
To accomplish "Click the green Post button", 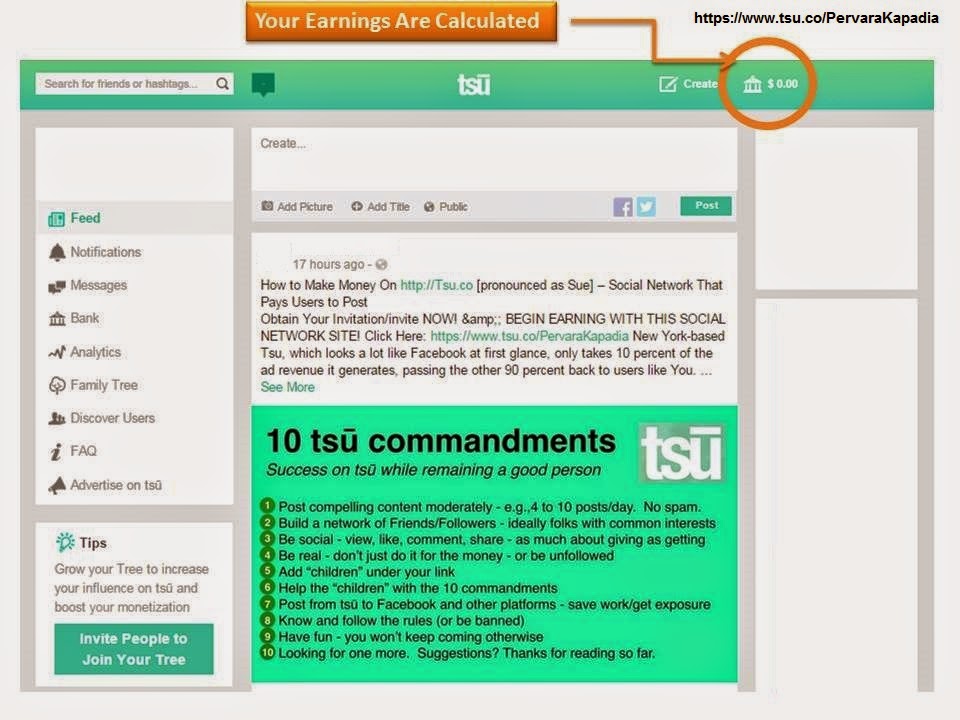I will point(706,206).
